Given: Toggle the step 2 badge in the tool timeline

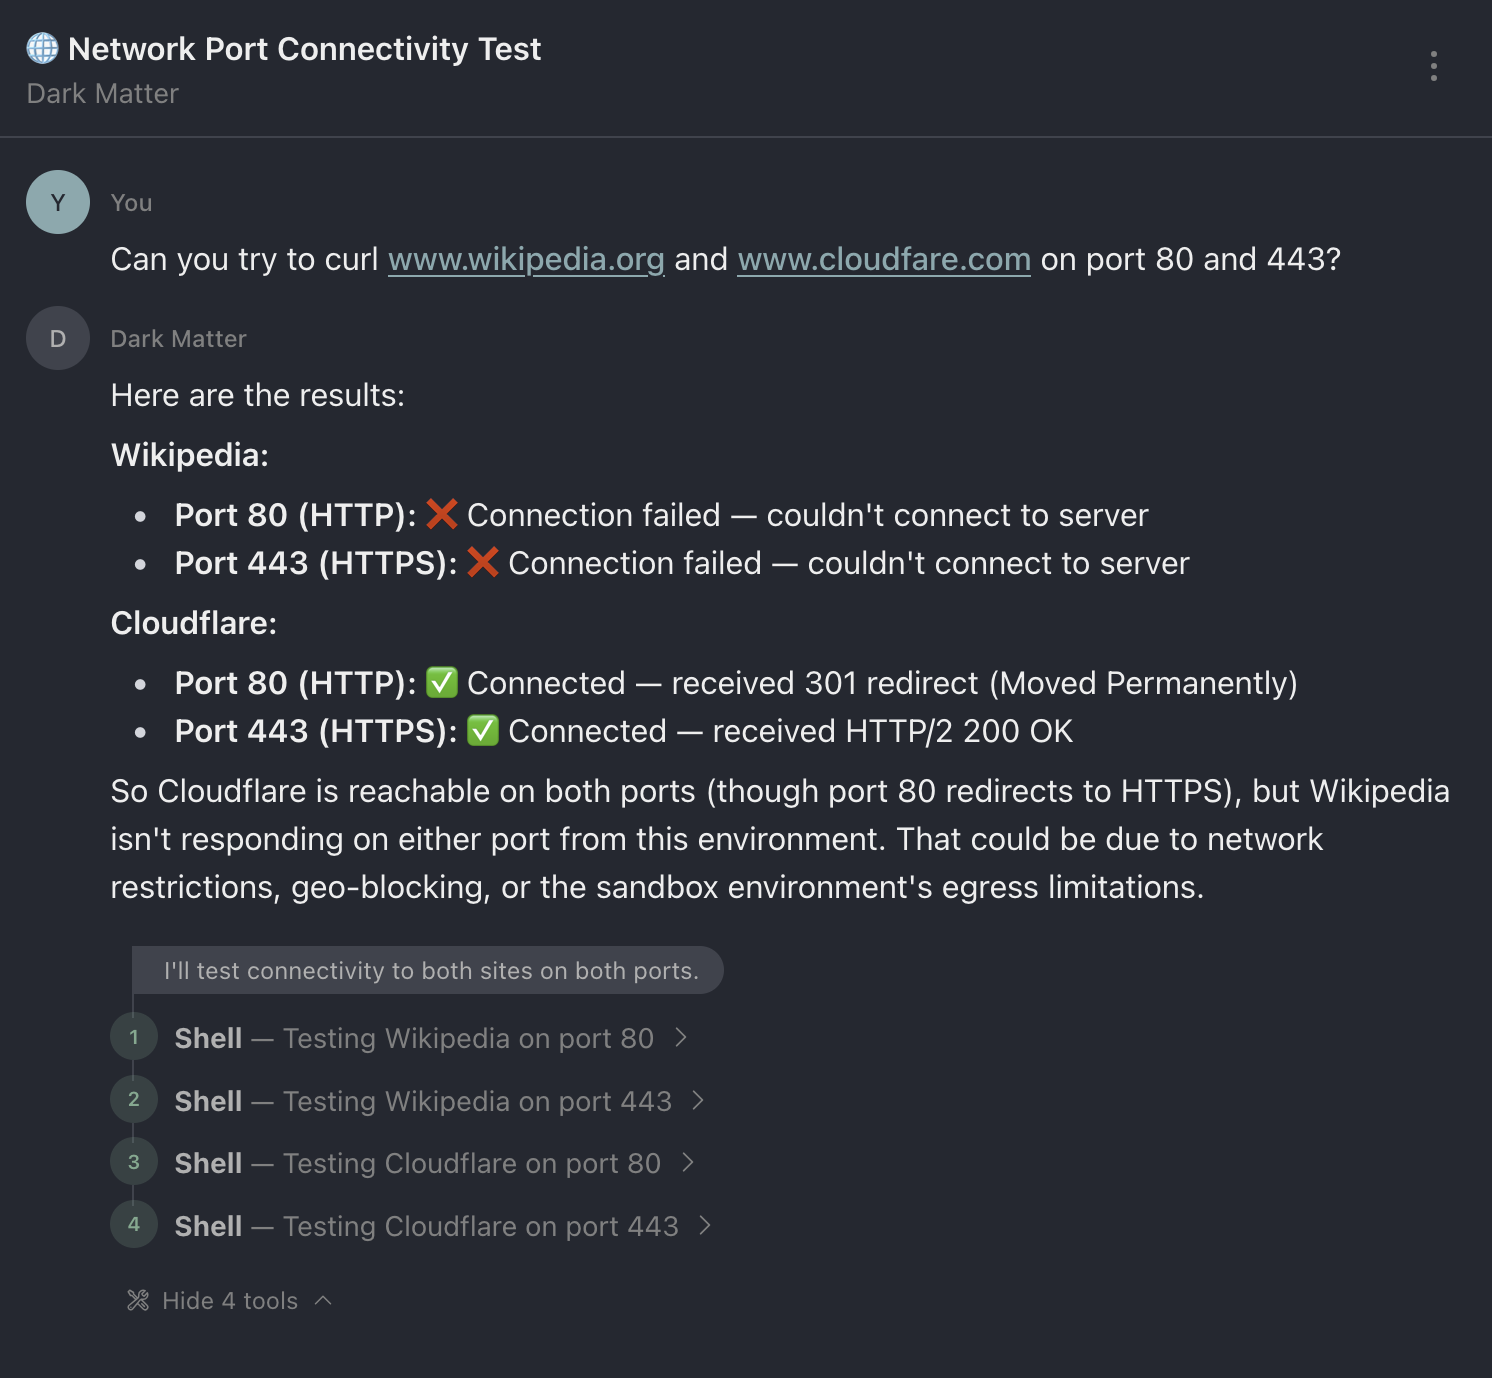Looking at the screenshot, I should click(133, 1100).
